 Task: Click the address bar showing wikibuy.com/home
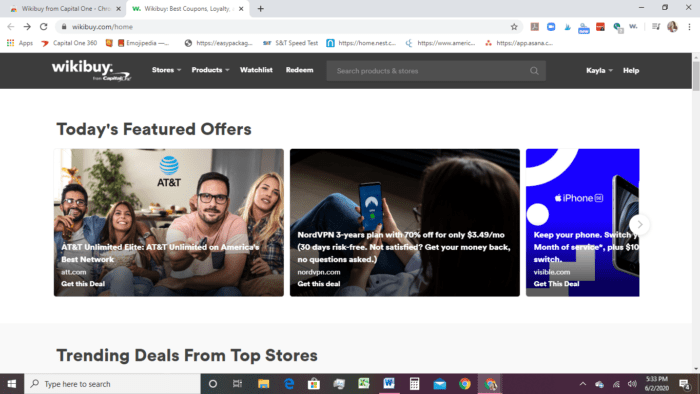tap(288, 27)
